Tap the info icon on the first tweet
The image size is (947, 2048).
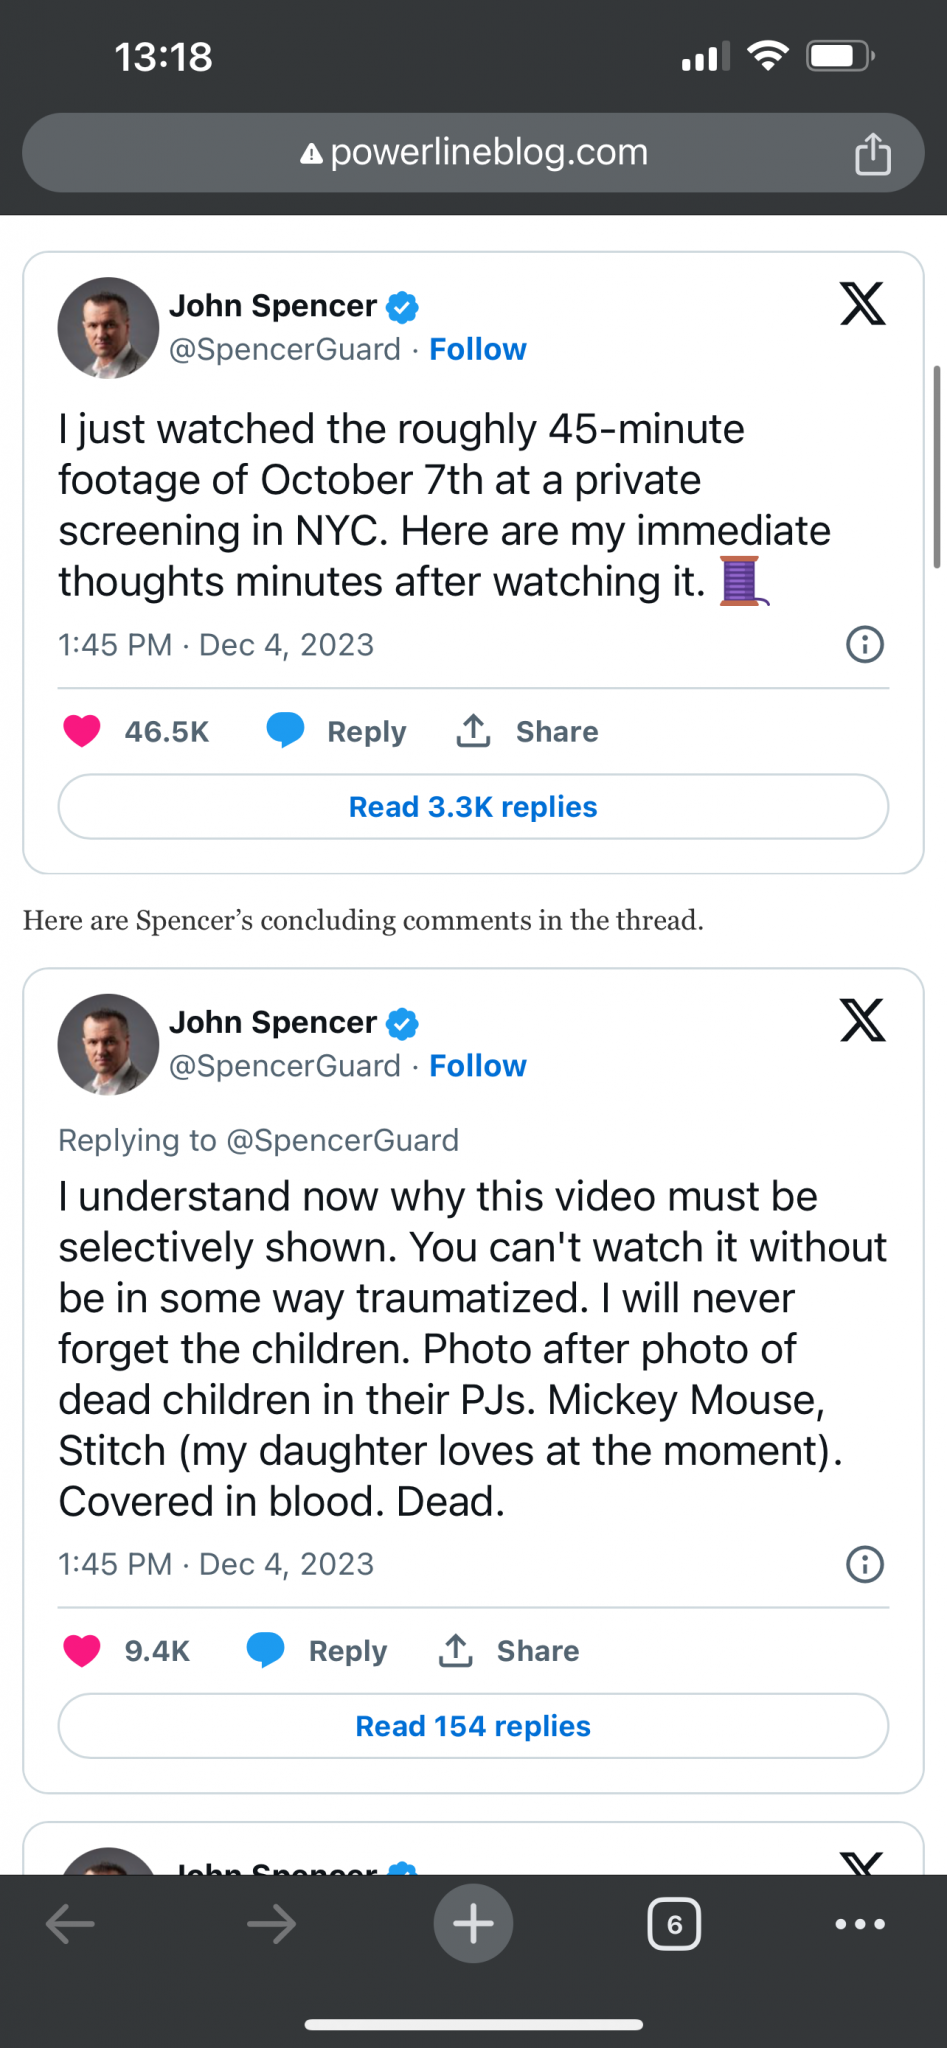865,645
